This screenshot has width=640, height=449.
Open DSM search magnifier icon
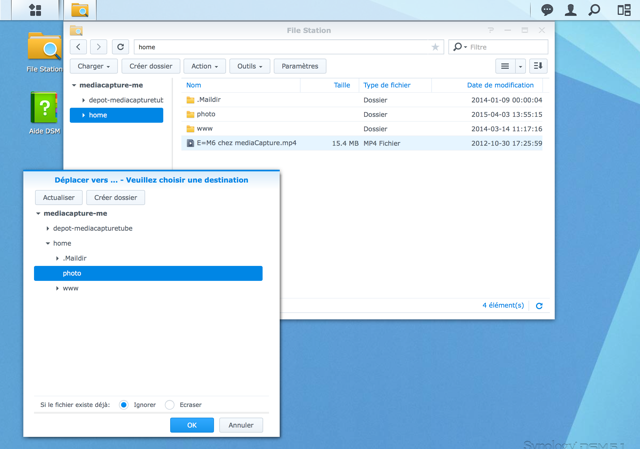tap(594, 10)
